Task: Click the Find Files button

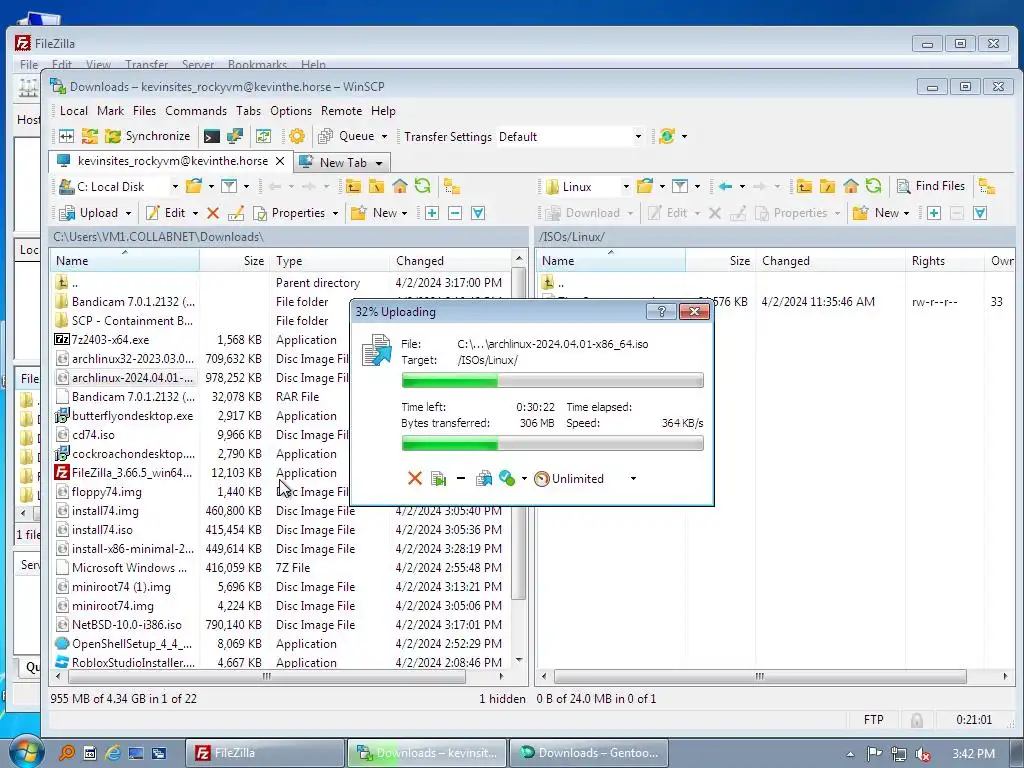Action: [x=931, y=186]
